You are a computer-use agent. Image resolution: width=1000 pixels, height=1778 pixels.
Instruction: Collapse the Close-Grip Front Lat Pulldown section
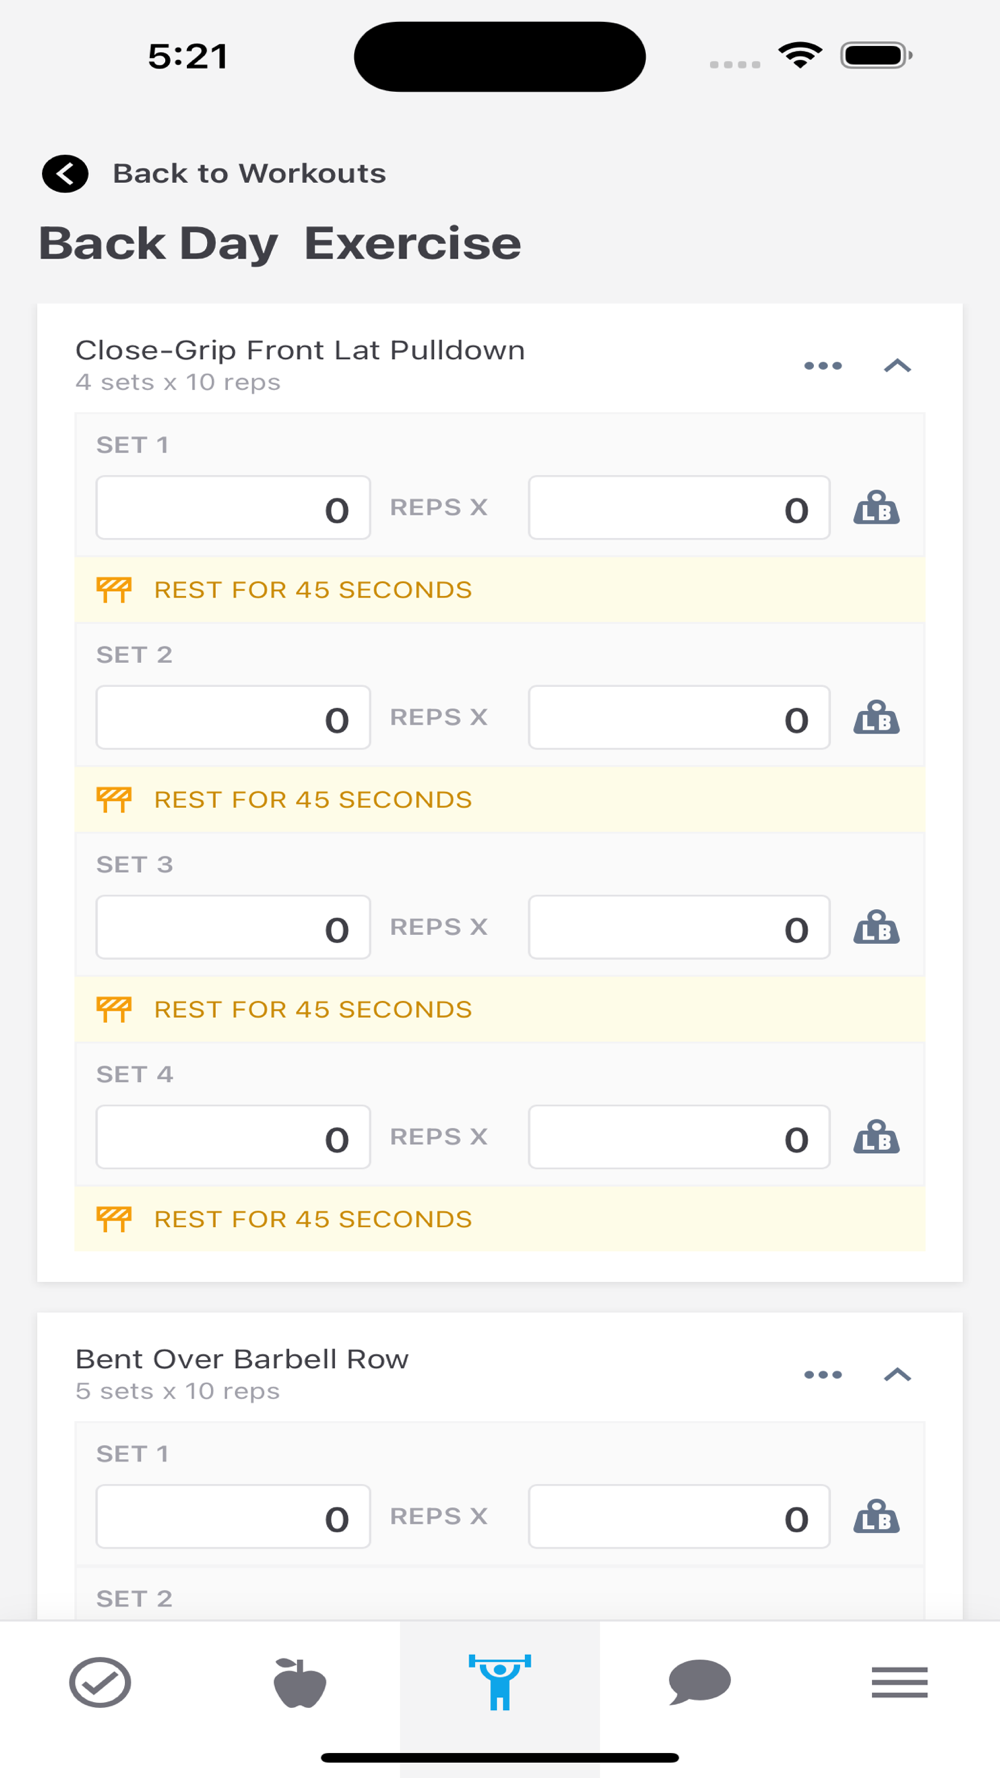(897, 366)
